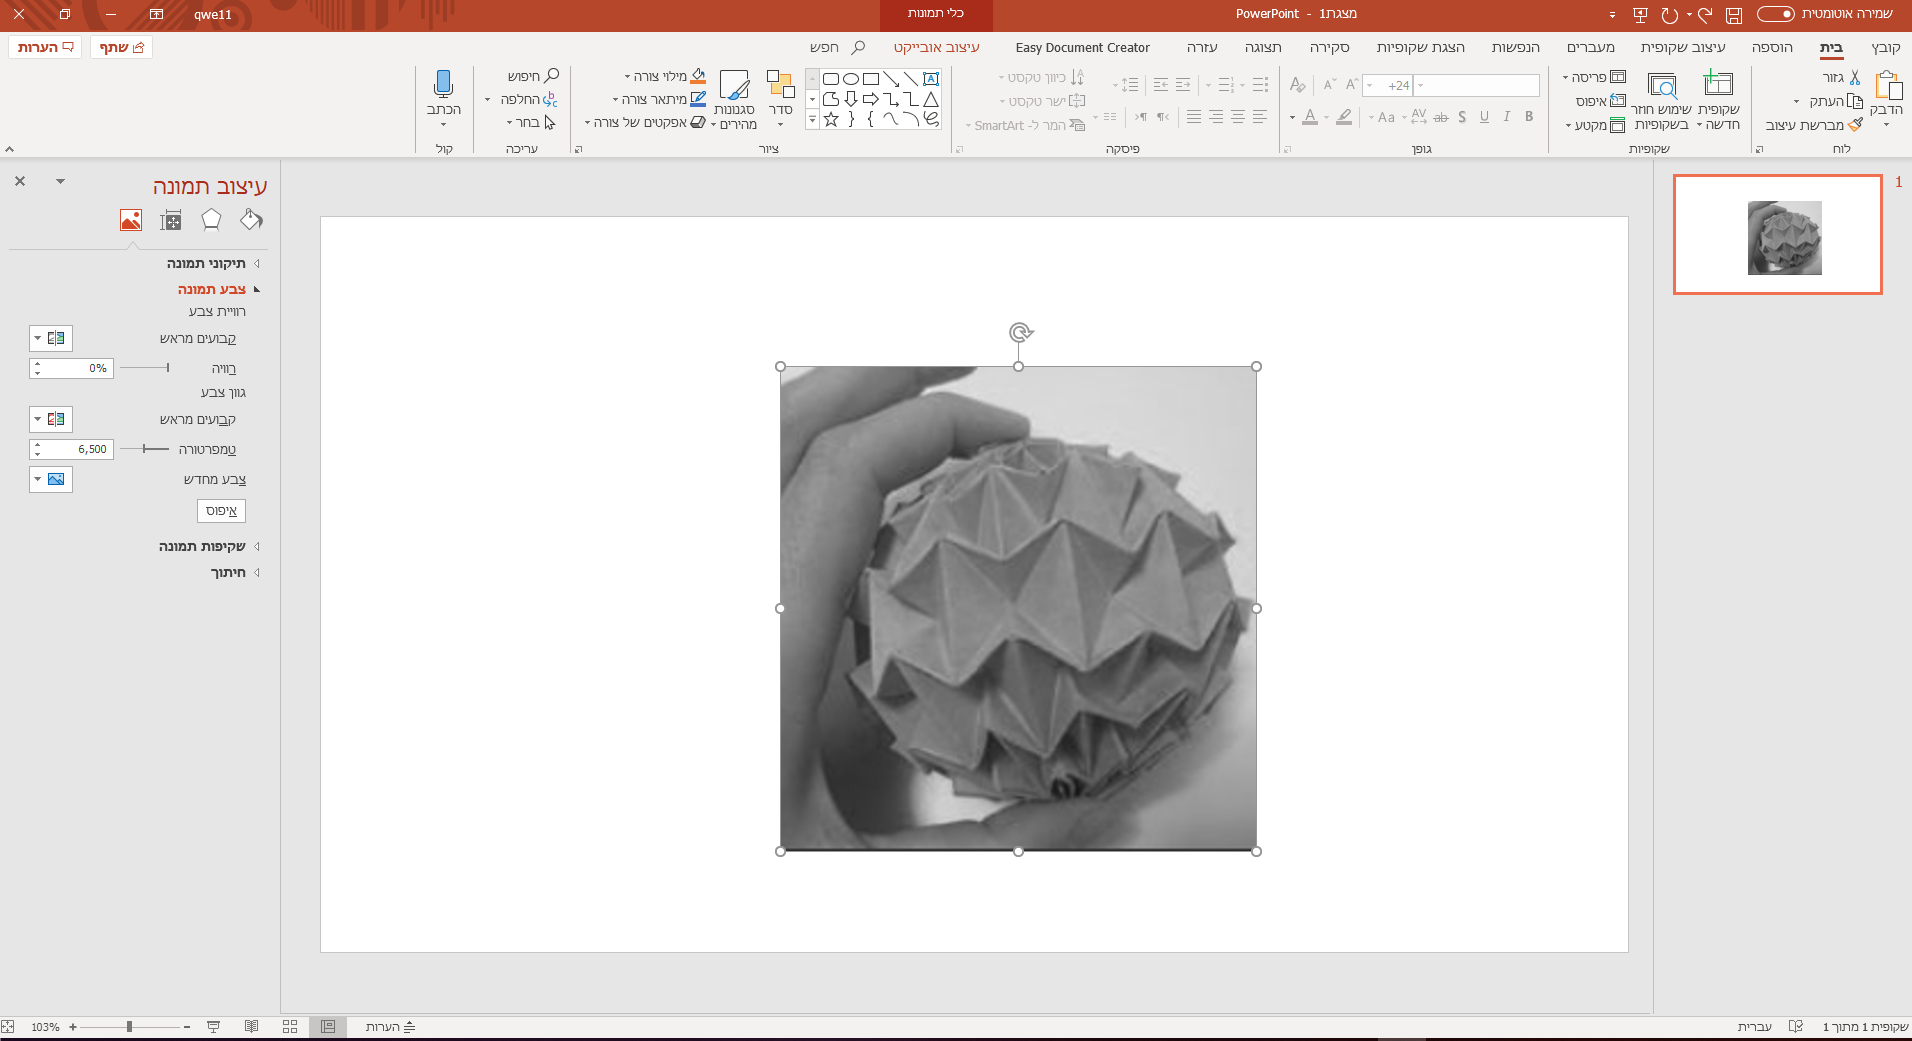Viewport: 1912px width, 1041px height.
Task: Switch to Picture tab icon in format pane
Action: pyautogui.click(x=131, y=220)
